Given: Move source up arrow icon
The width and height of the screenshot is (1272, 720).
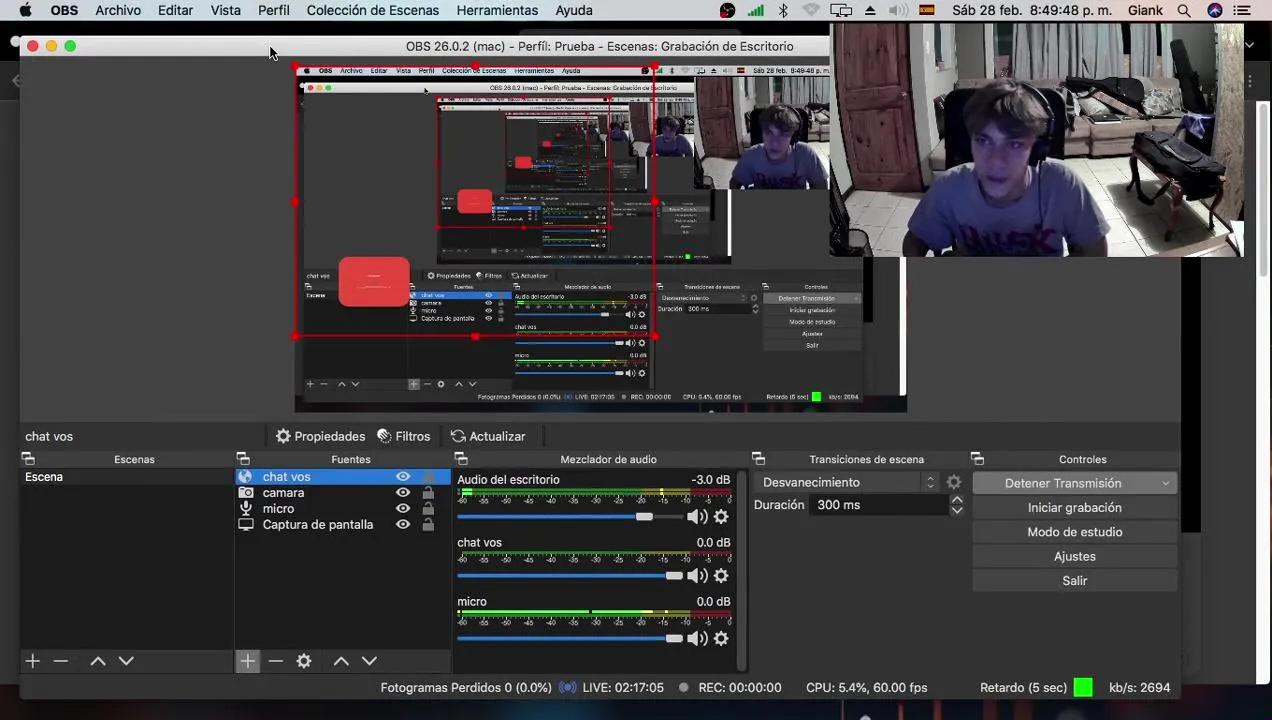Looking at the screenshot, I should 341,661.
